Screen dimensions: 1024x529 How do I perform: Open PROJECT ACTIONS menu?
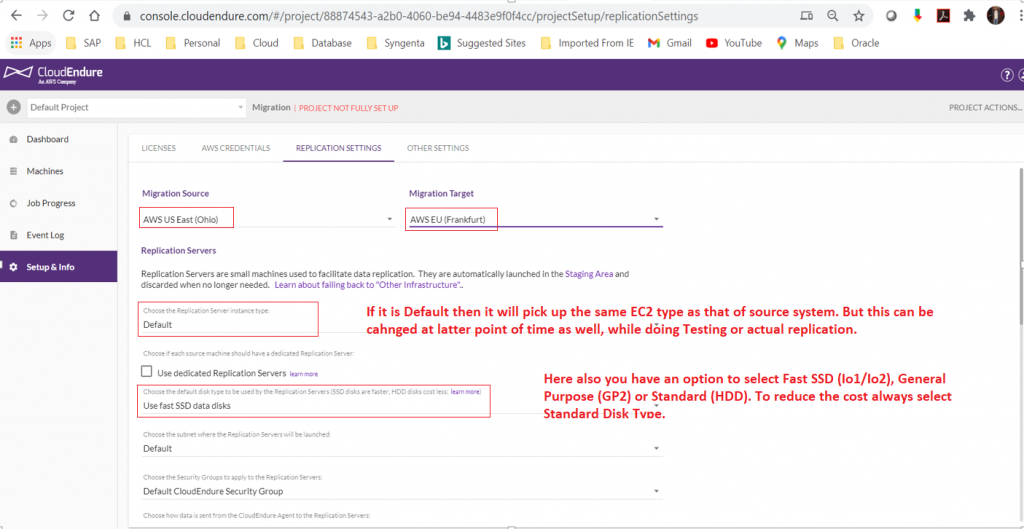click(985, 108)
